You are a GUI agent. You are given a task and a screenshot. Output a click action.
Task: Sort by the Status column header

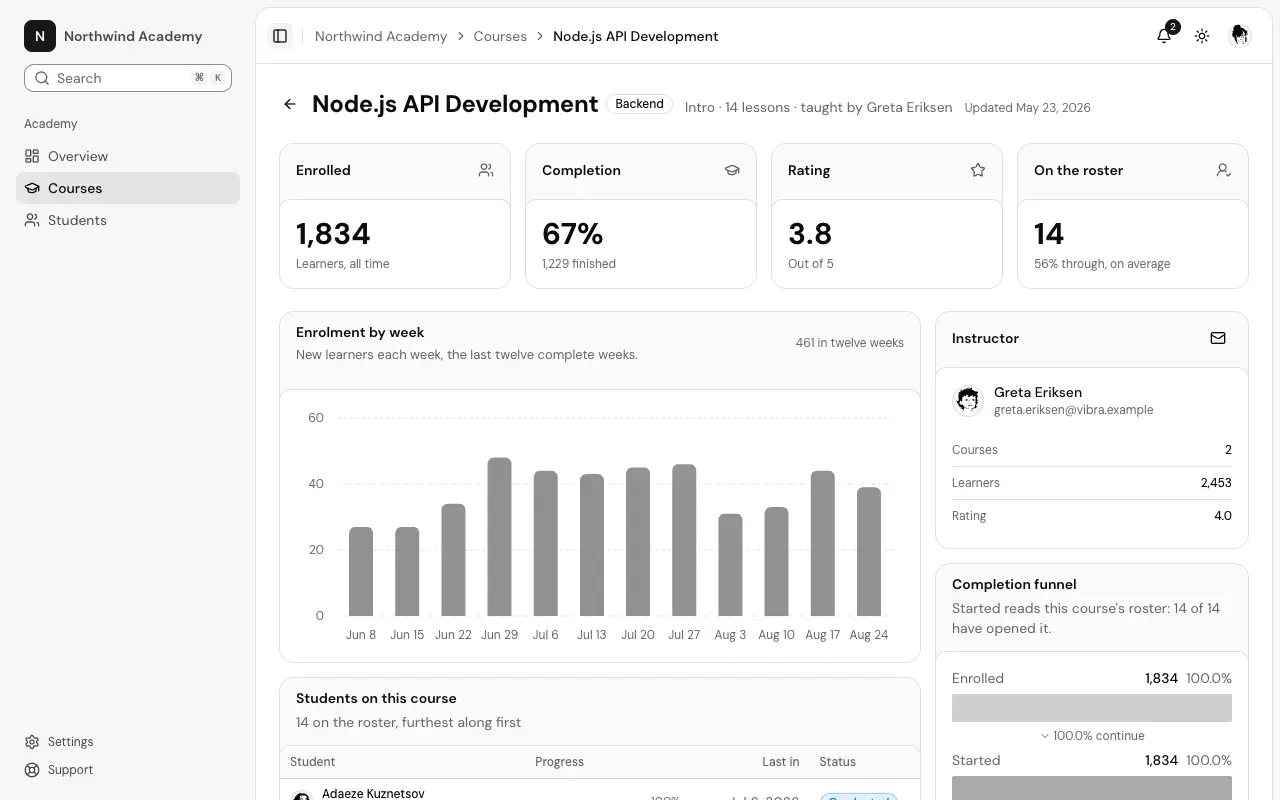837,762
